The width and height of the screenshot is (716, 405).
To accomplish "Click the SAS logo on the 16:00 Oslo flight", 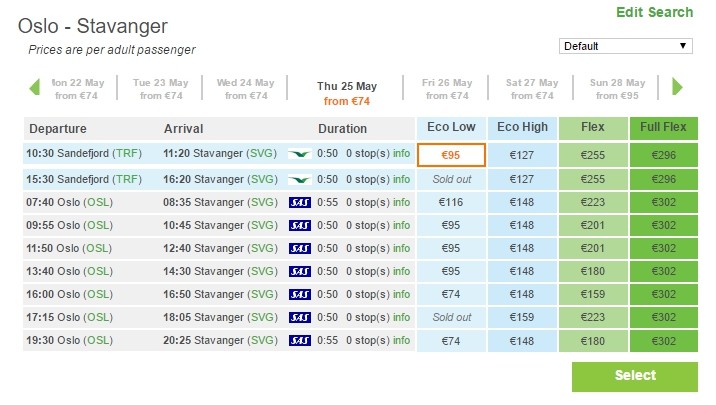I will pyautogui.click(x=299, y=294).
